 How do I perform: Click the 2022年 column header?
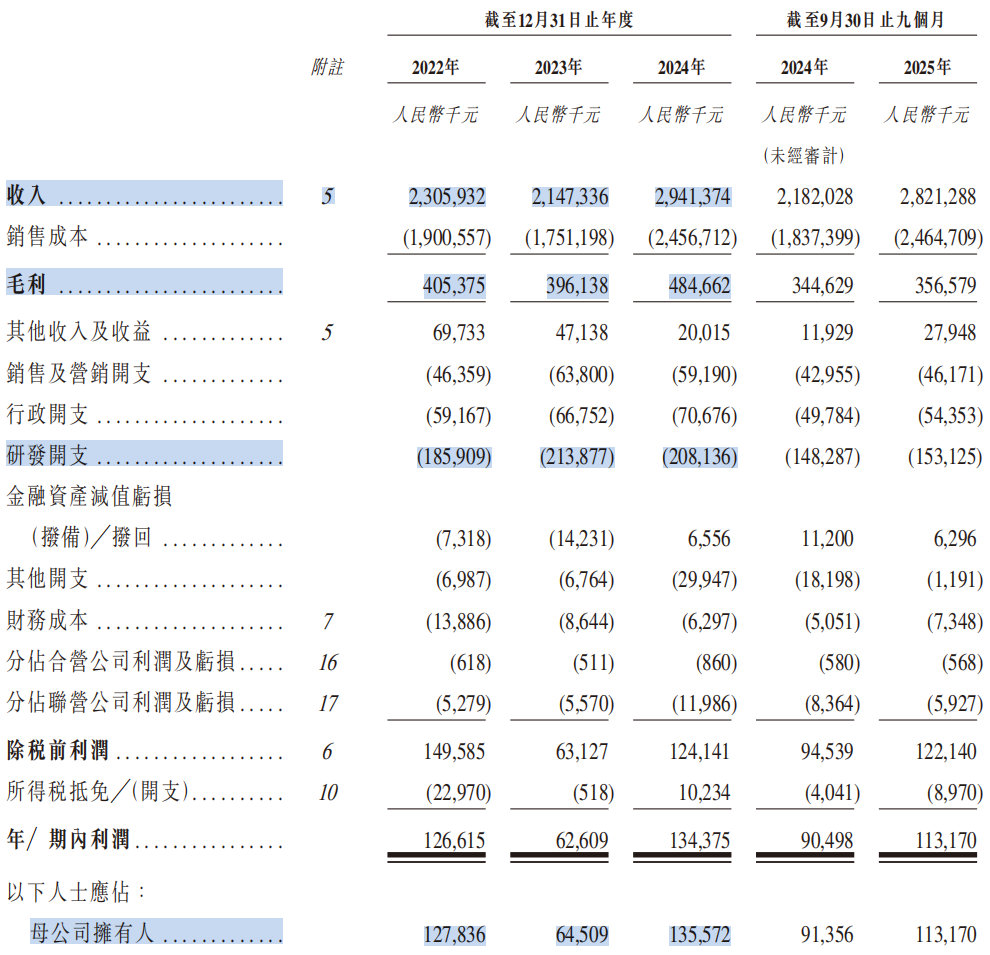point(436,67)
